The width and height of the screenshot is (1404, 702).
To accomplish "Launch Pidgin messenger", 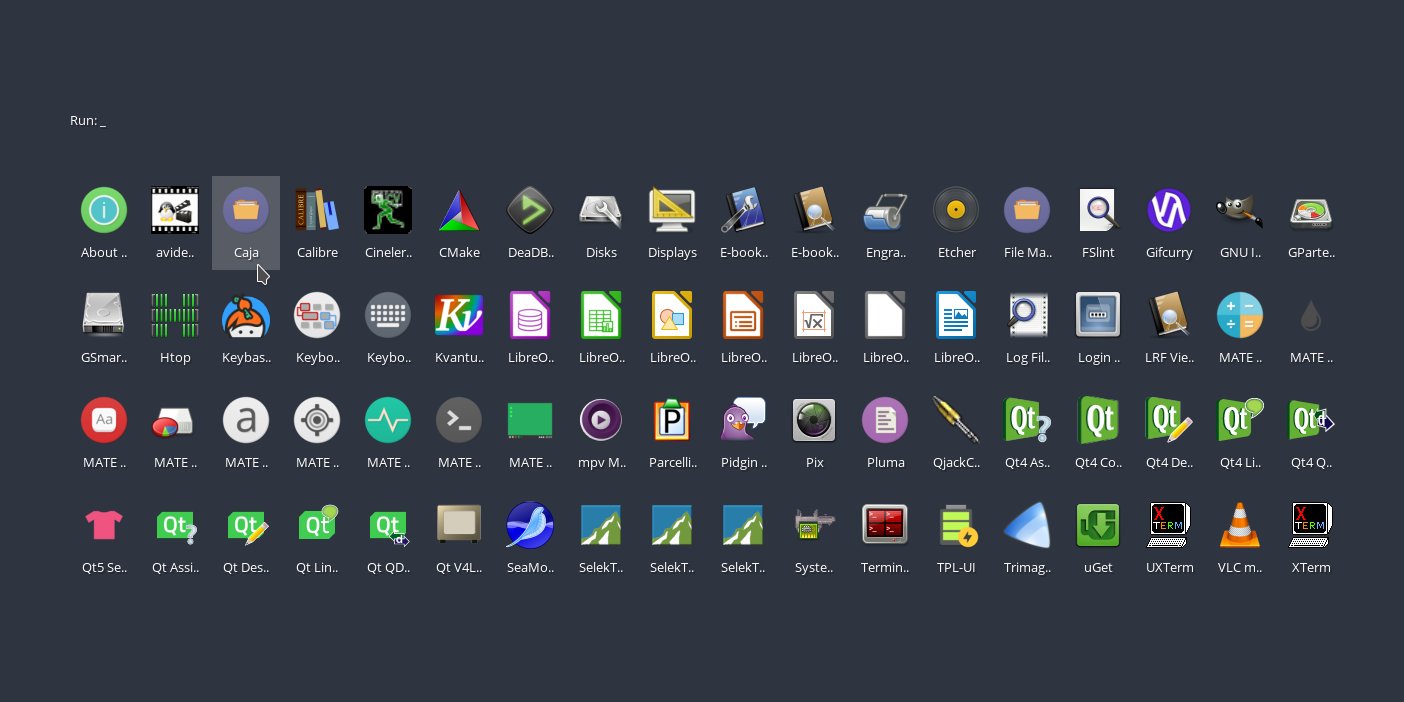I will pyautogui.click(x=743, y=433).
